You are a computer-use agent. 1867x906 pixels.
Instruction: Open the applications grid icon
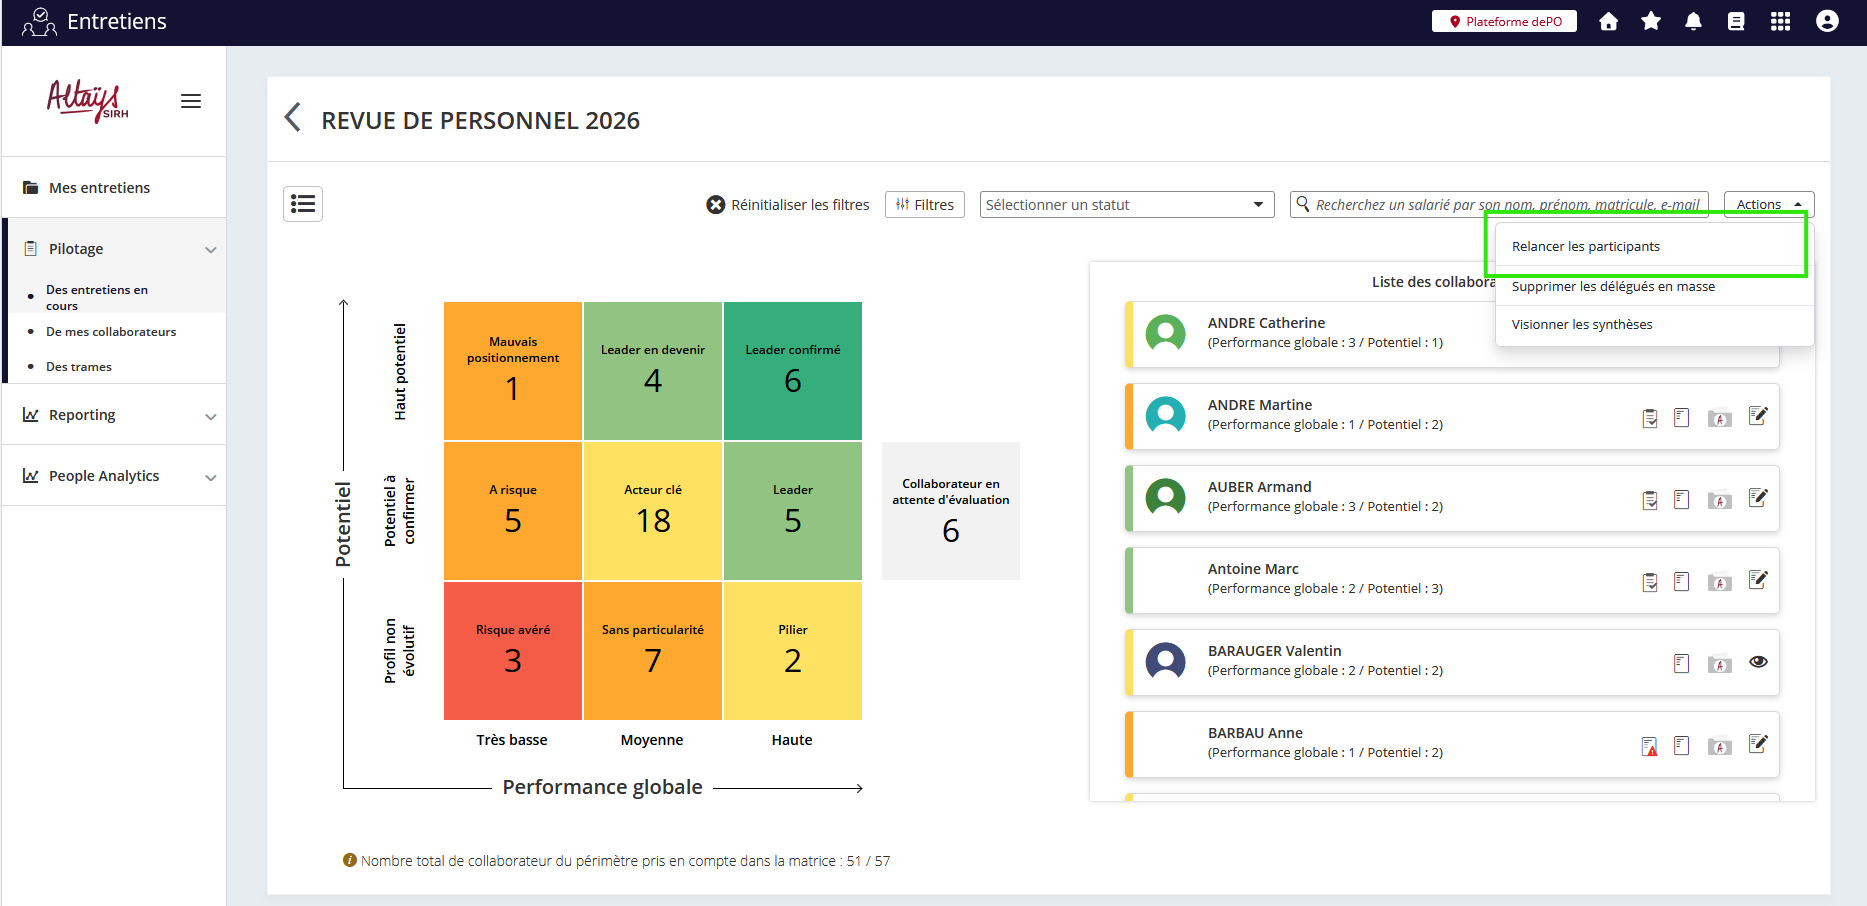coord(1780,22)
